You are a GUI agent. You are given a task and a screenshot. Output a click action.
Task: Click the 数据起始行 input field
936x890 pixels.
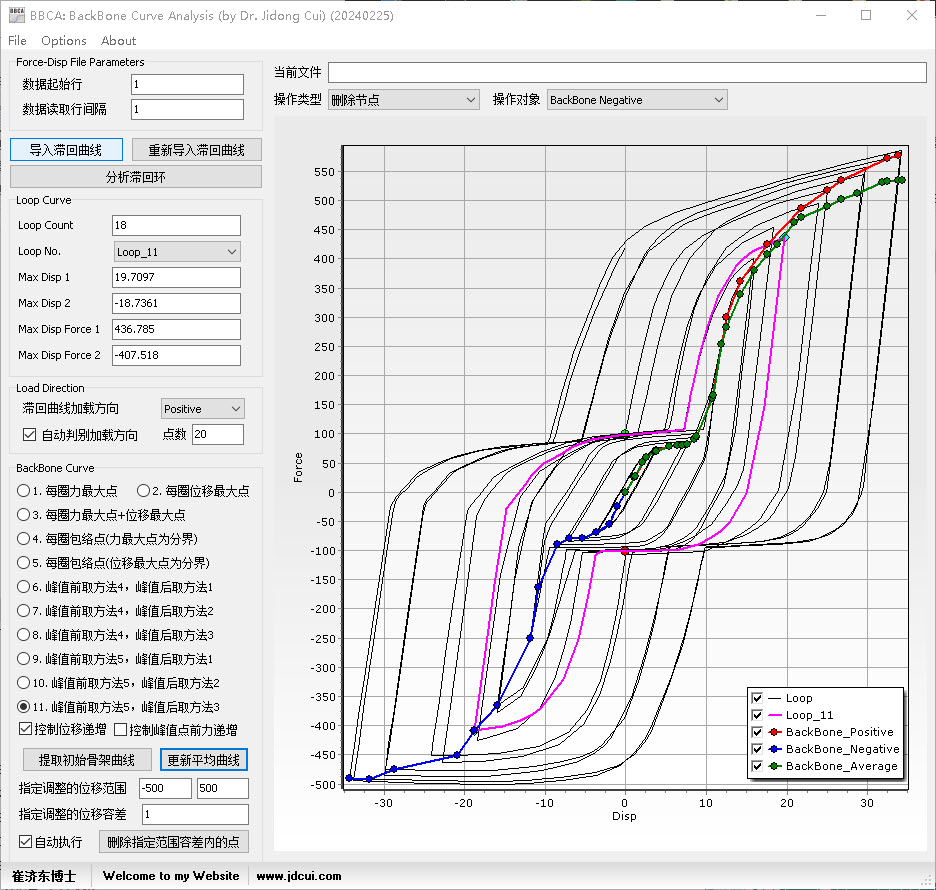point(187,84)
